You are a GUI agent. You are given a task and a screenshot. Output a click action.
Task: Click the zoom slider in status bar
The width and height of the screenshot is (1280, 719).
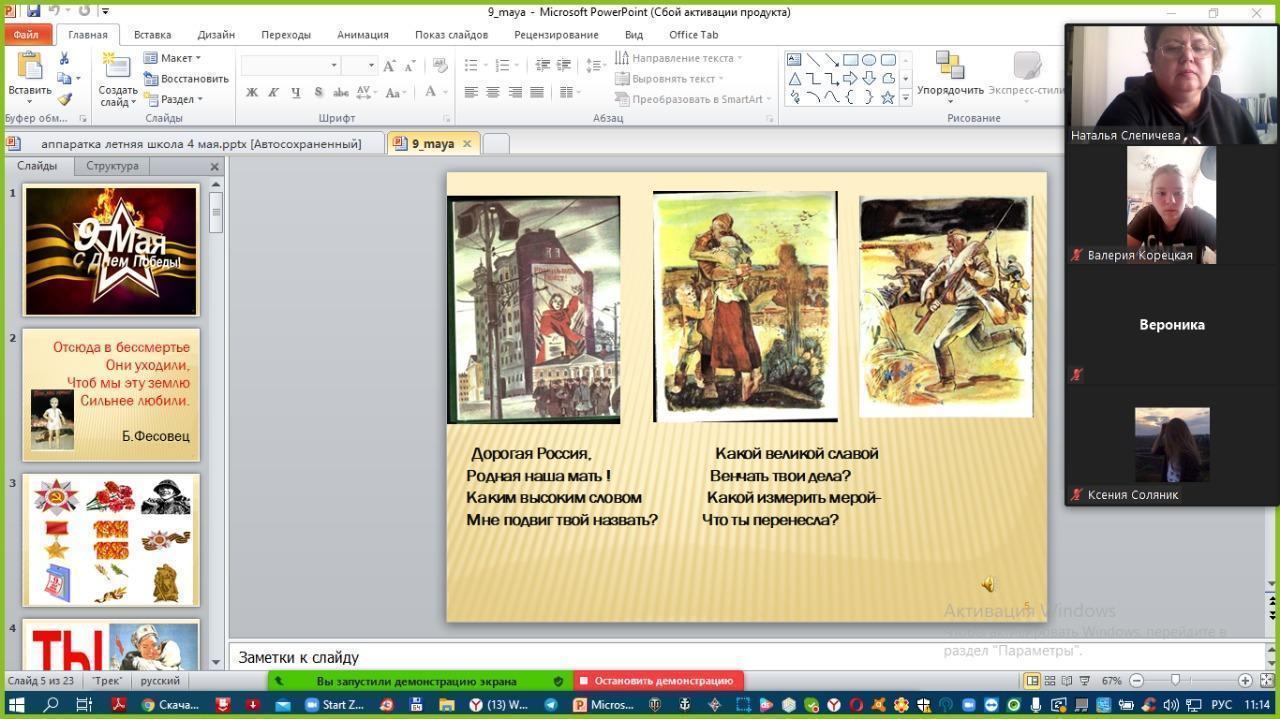[1175, 680]
